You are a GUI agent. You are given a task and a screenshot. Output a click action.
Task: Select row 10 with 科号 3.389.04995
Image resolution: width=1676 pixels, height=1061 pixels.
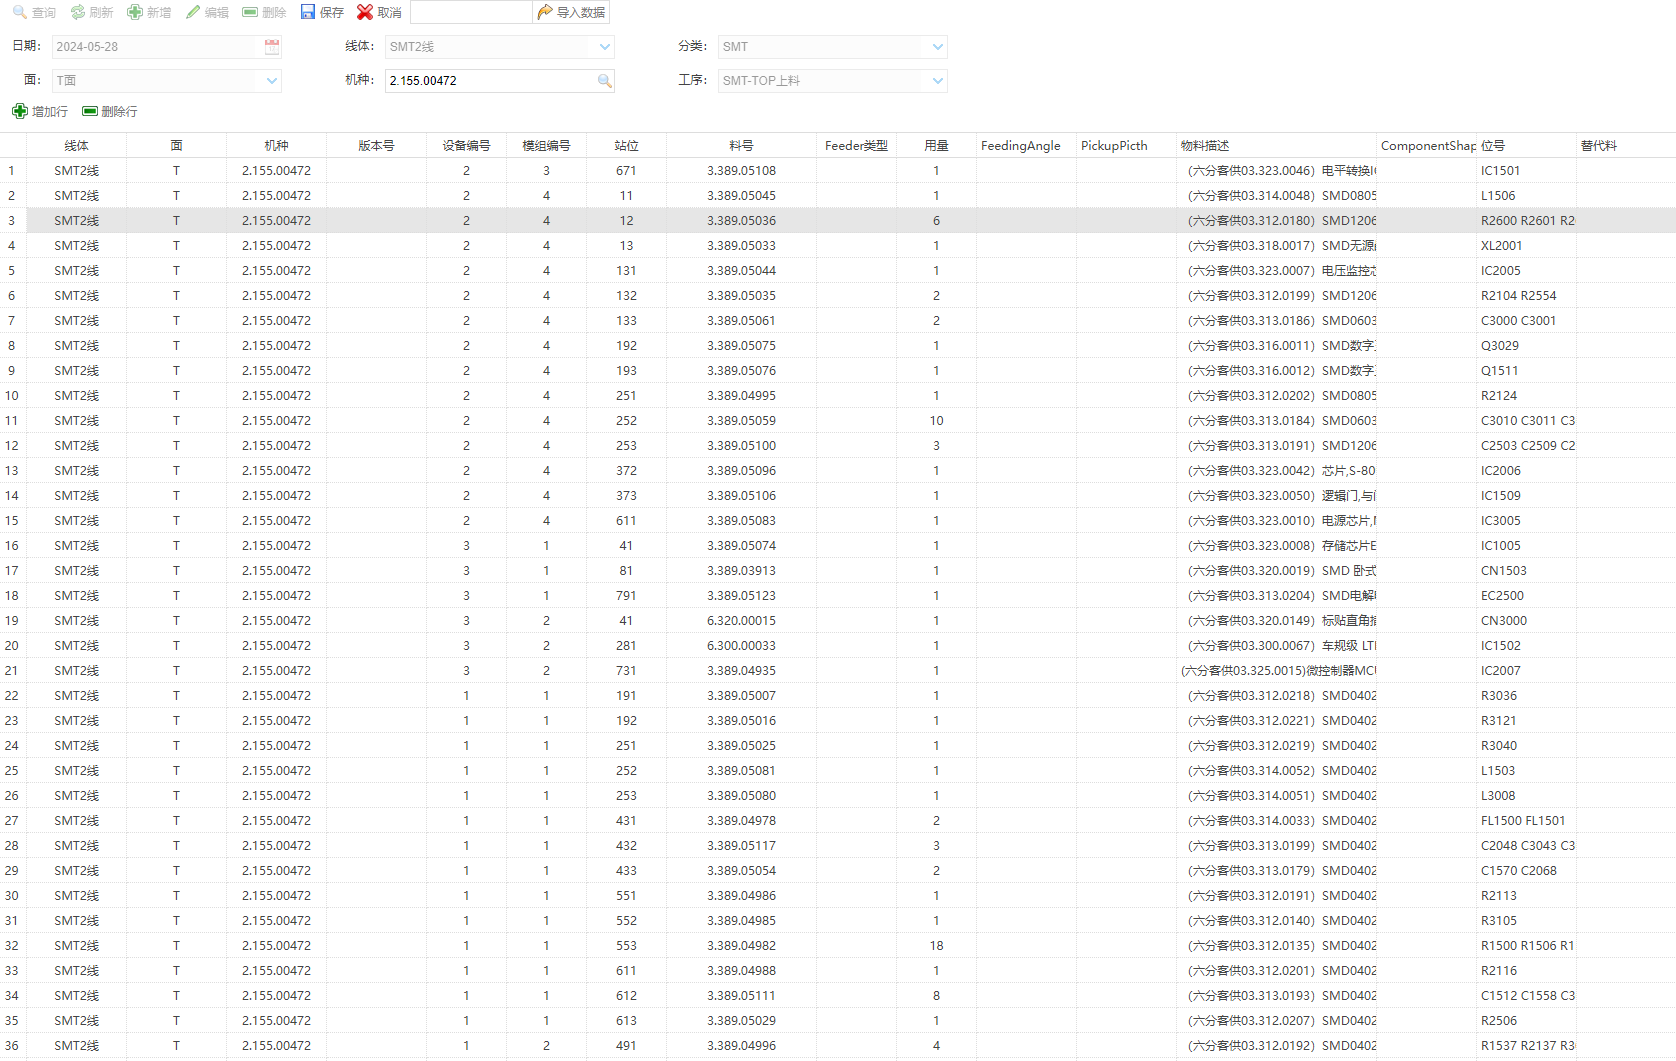pos(741,396)
